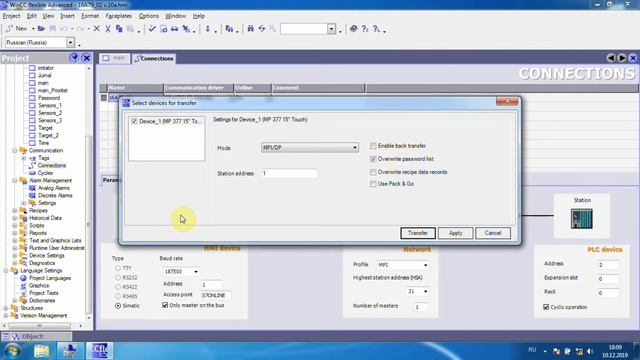The width and height of the screenshot is (640, 360).
Task: Open the Analog Alarms tree node
Action: coord(53,188)
